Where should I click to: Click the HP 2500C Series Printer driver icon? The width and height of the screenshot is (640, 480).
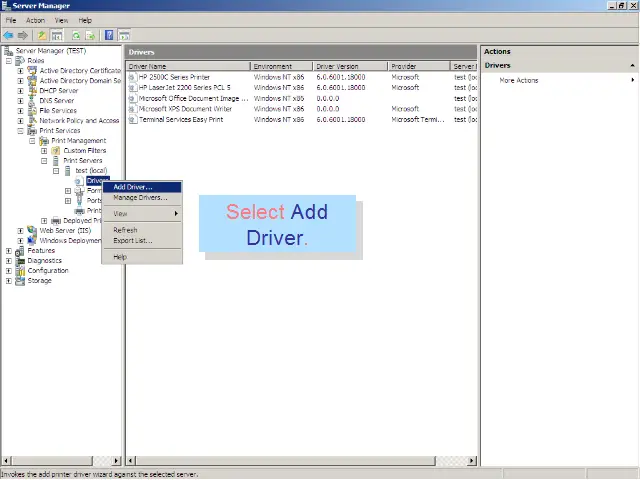pyautogui.click(x=133, y=77)
